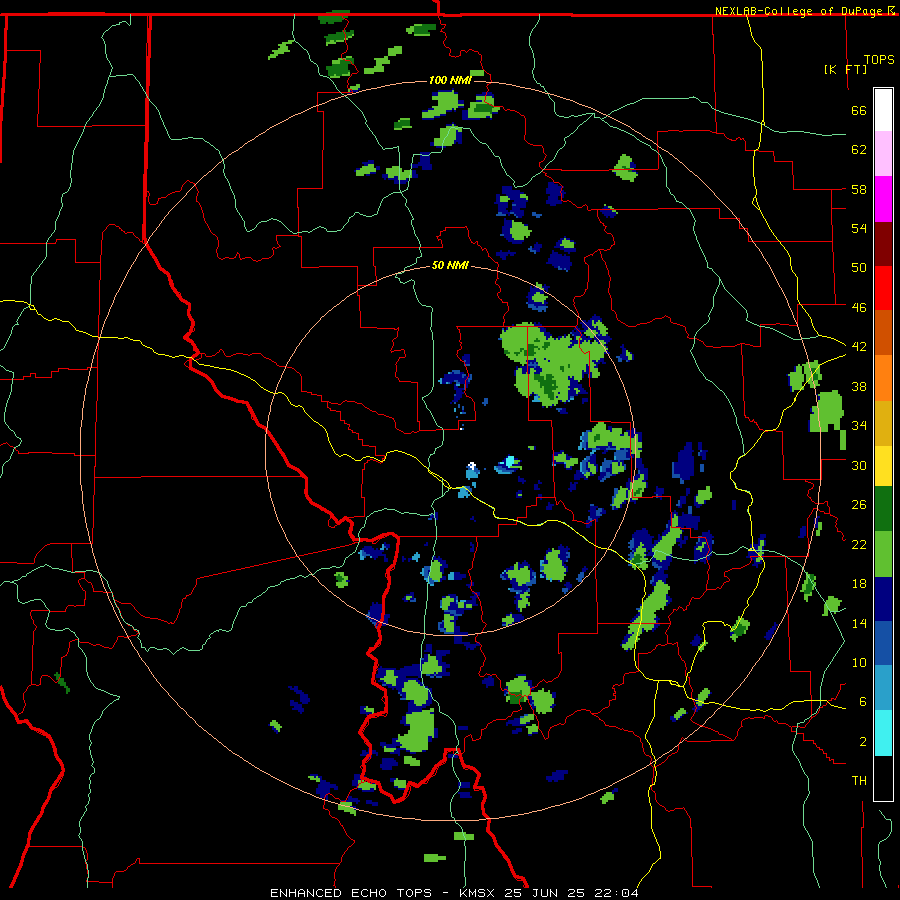
Task: Click the "50 NMI" range ring label
Action: [450, 266]
